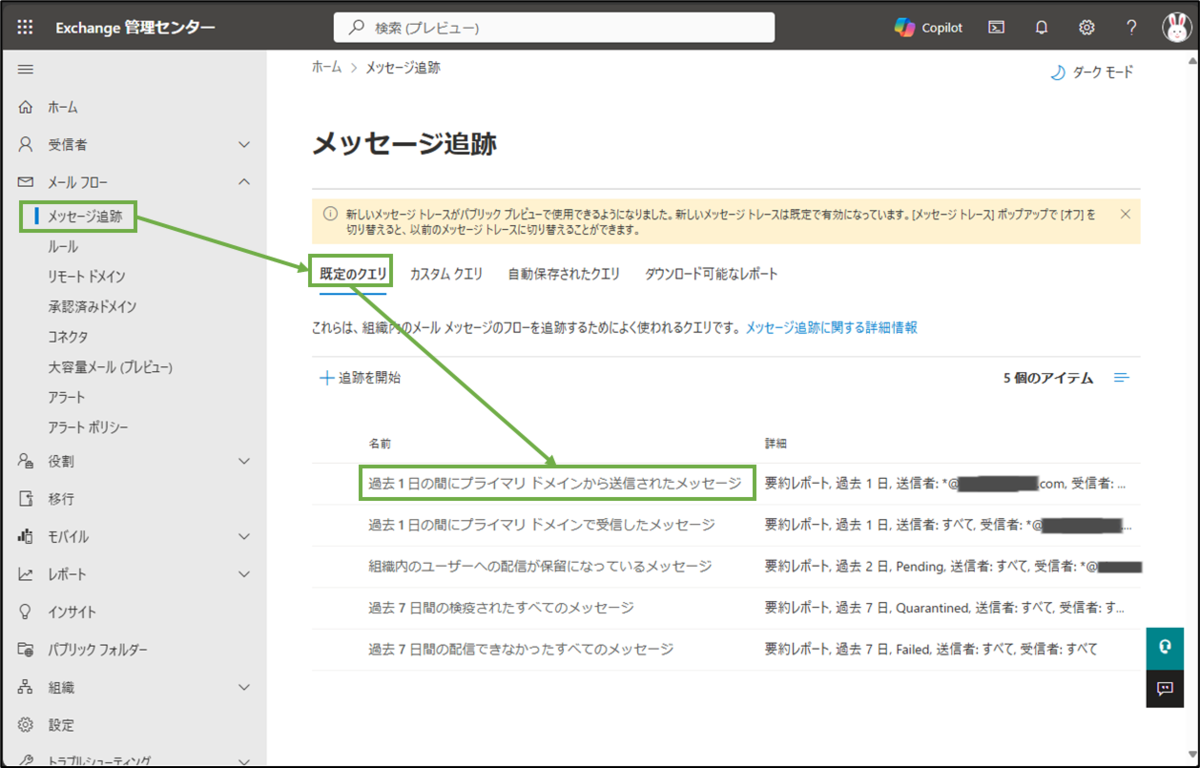This screenshot has width=1200, height=768.
Task: Click the メール フロー envelope icon
Action: point(26,182)
